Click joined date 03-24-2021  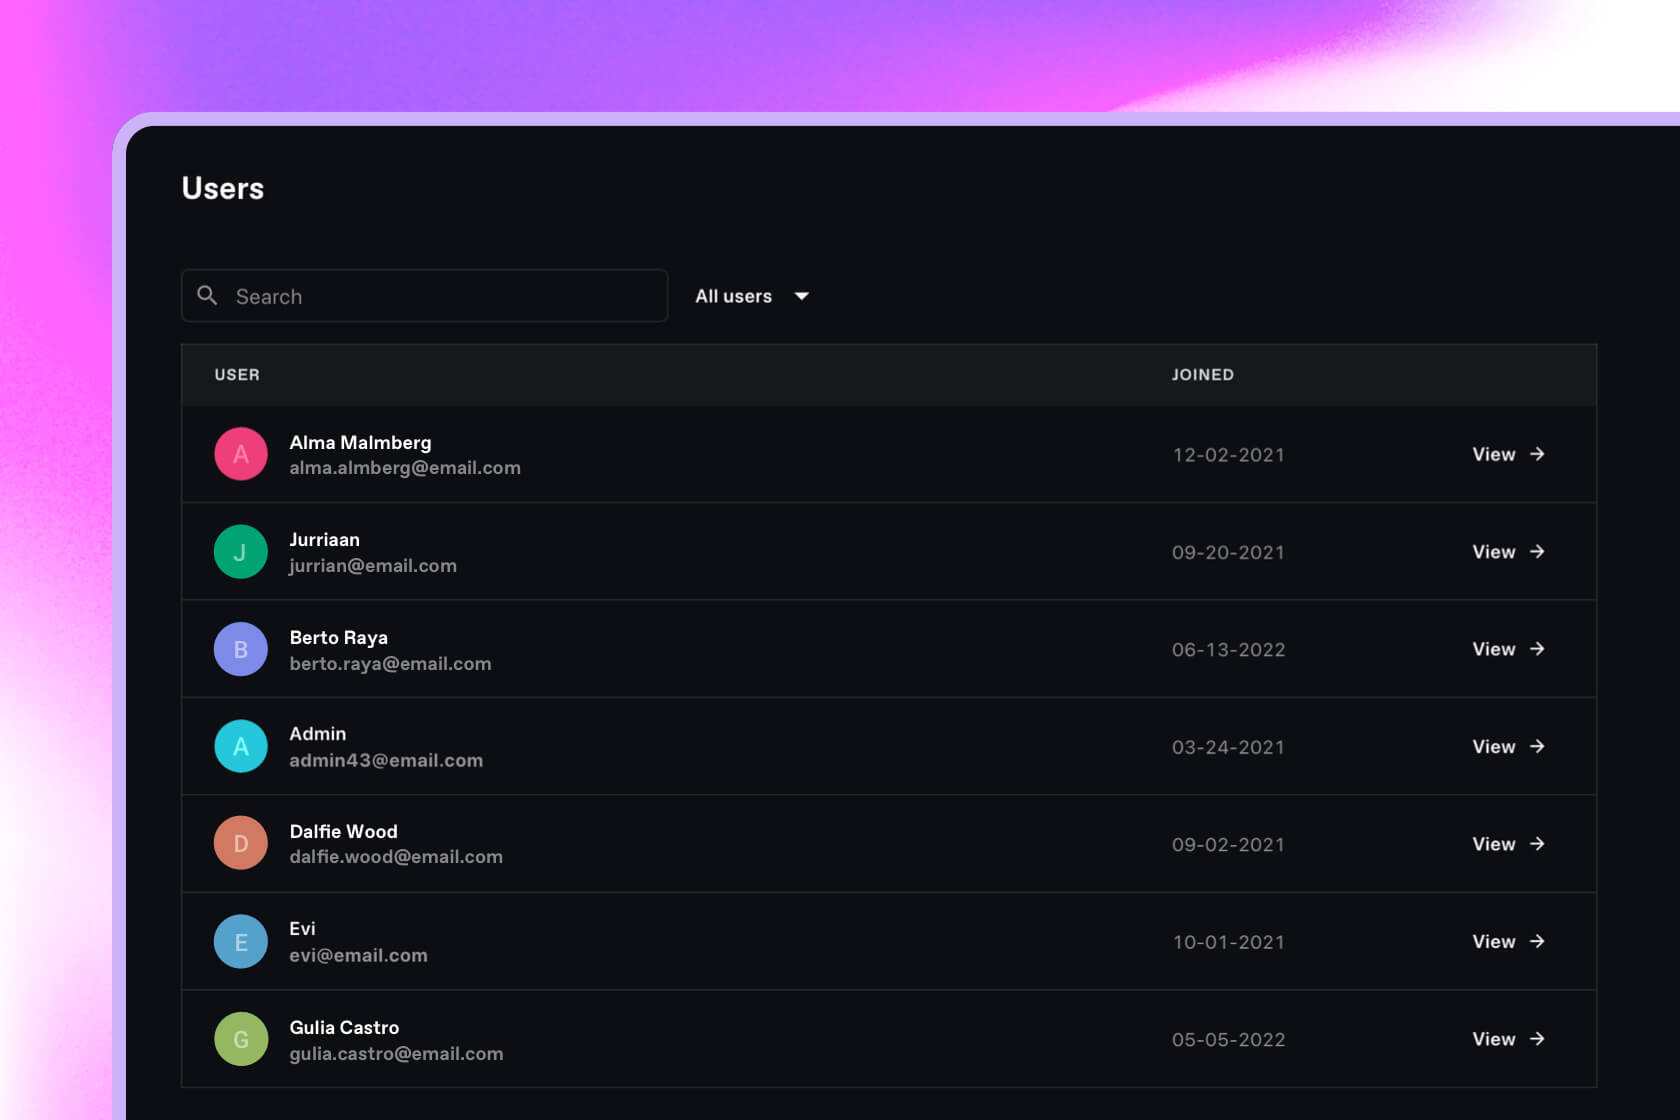pyautogui.click(x=1228, y=747)
